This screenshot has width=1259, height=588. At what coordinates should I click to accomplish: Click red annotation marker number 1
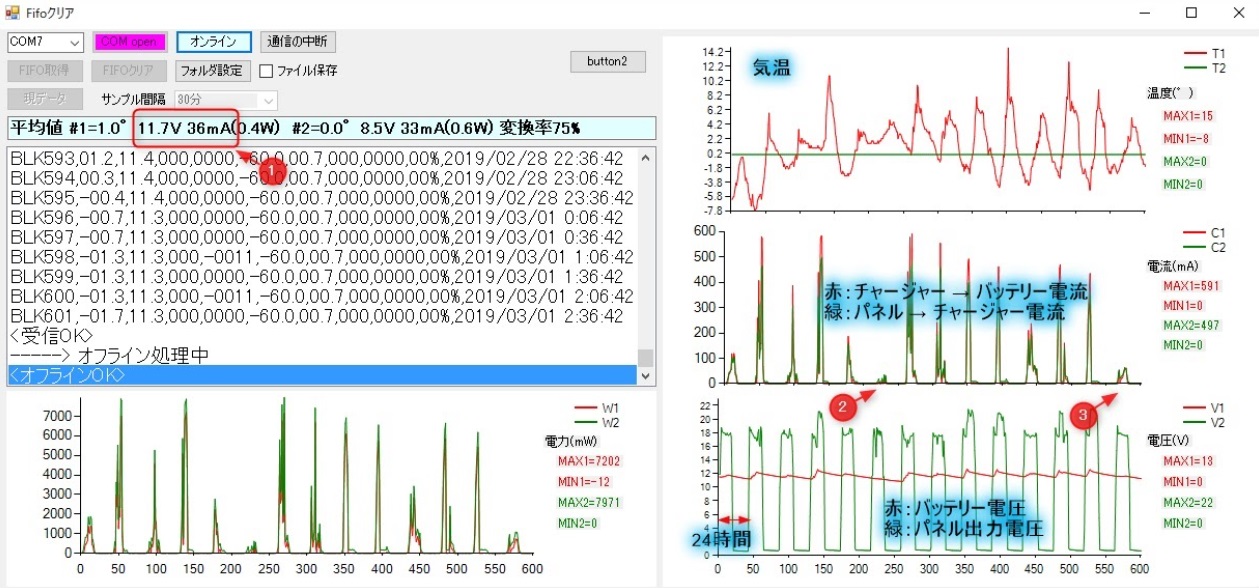[x=276, y=171]
